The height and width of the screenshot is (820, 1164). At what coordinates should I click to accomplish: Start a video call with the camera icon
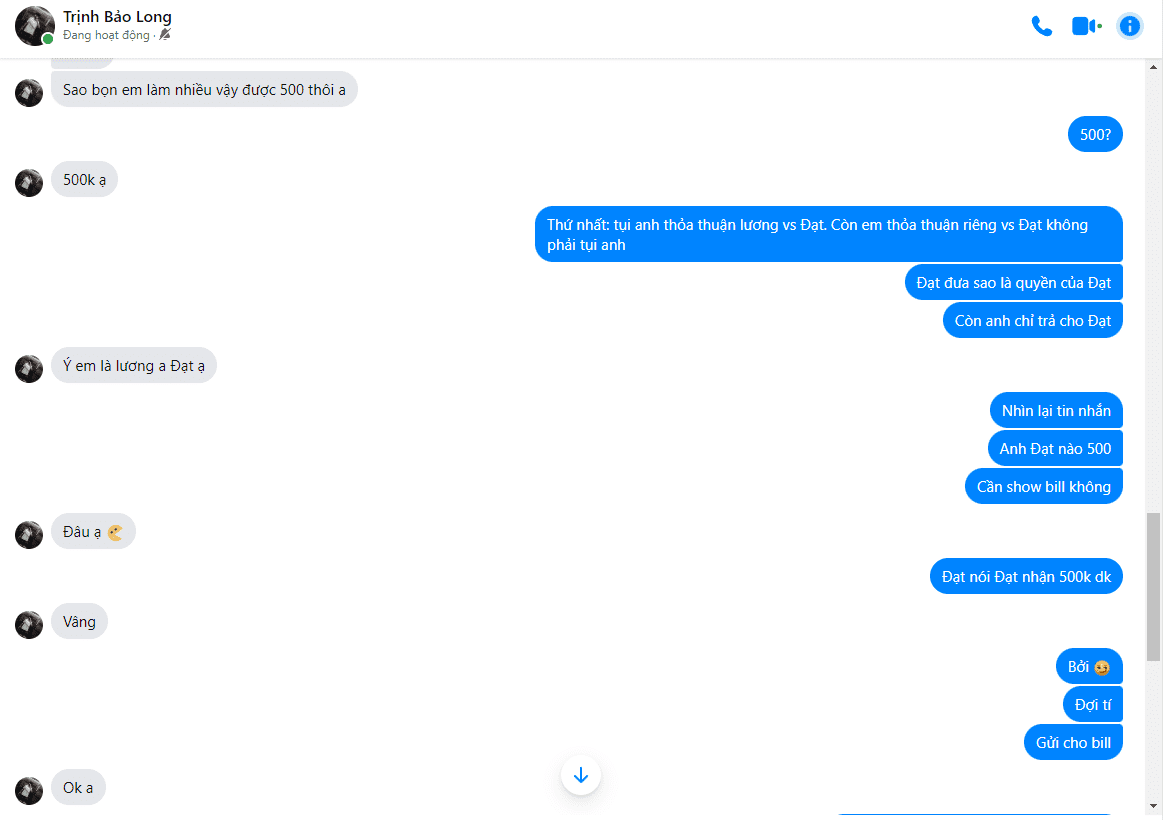tap(1086, 26)
